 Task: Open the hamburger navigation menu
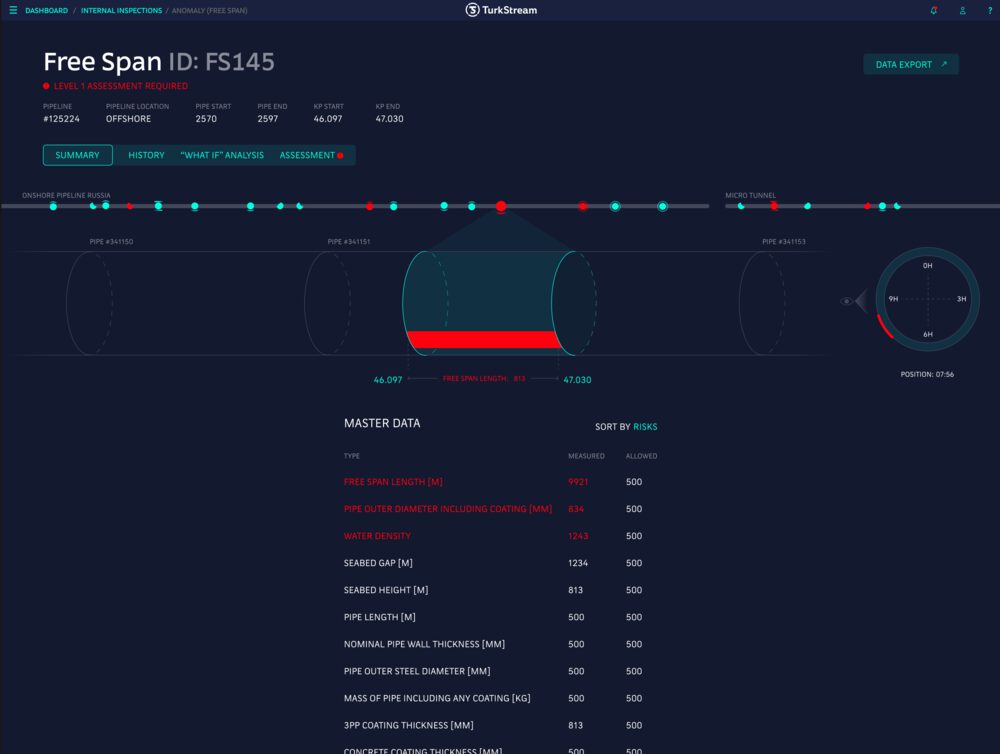(x=13, y=11)
